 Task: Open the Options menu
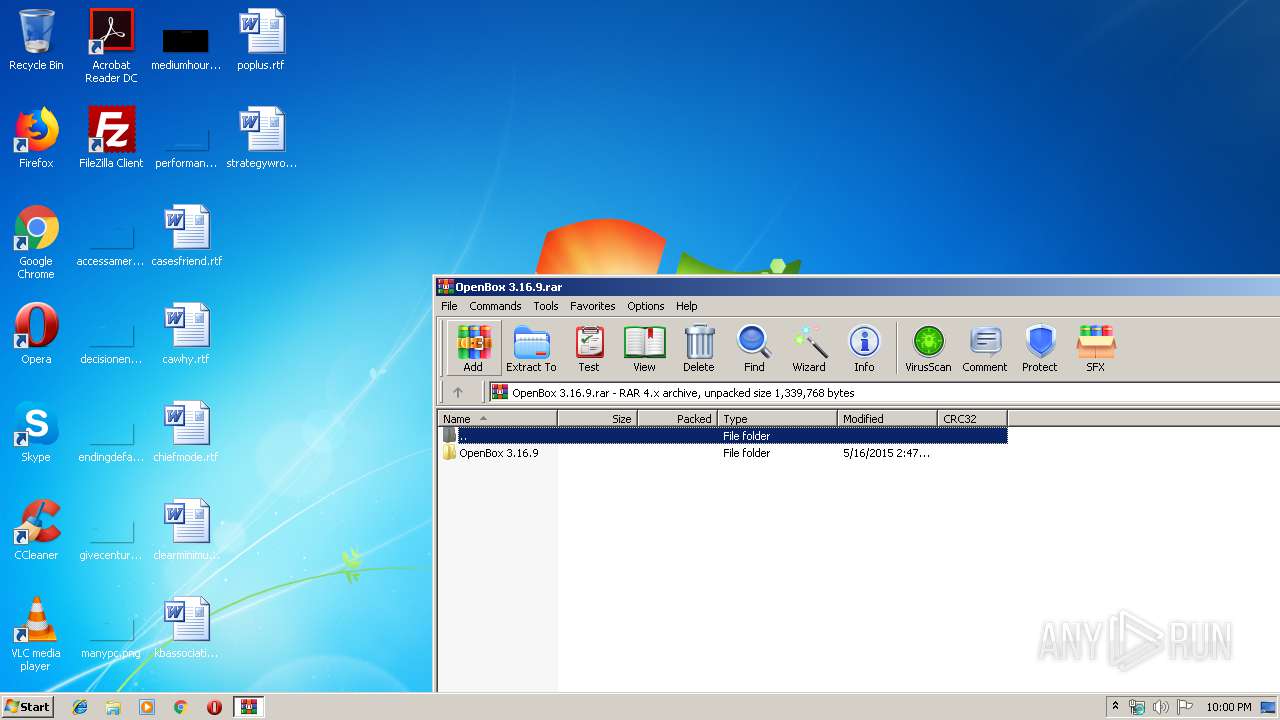(x=646, y=306)
